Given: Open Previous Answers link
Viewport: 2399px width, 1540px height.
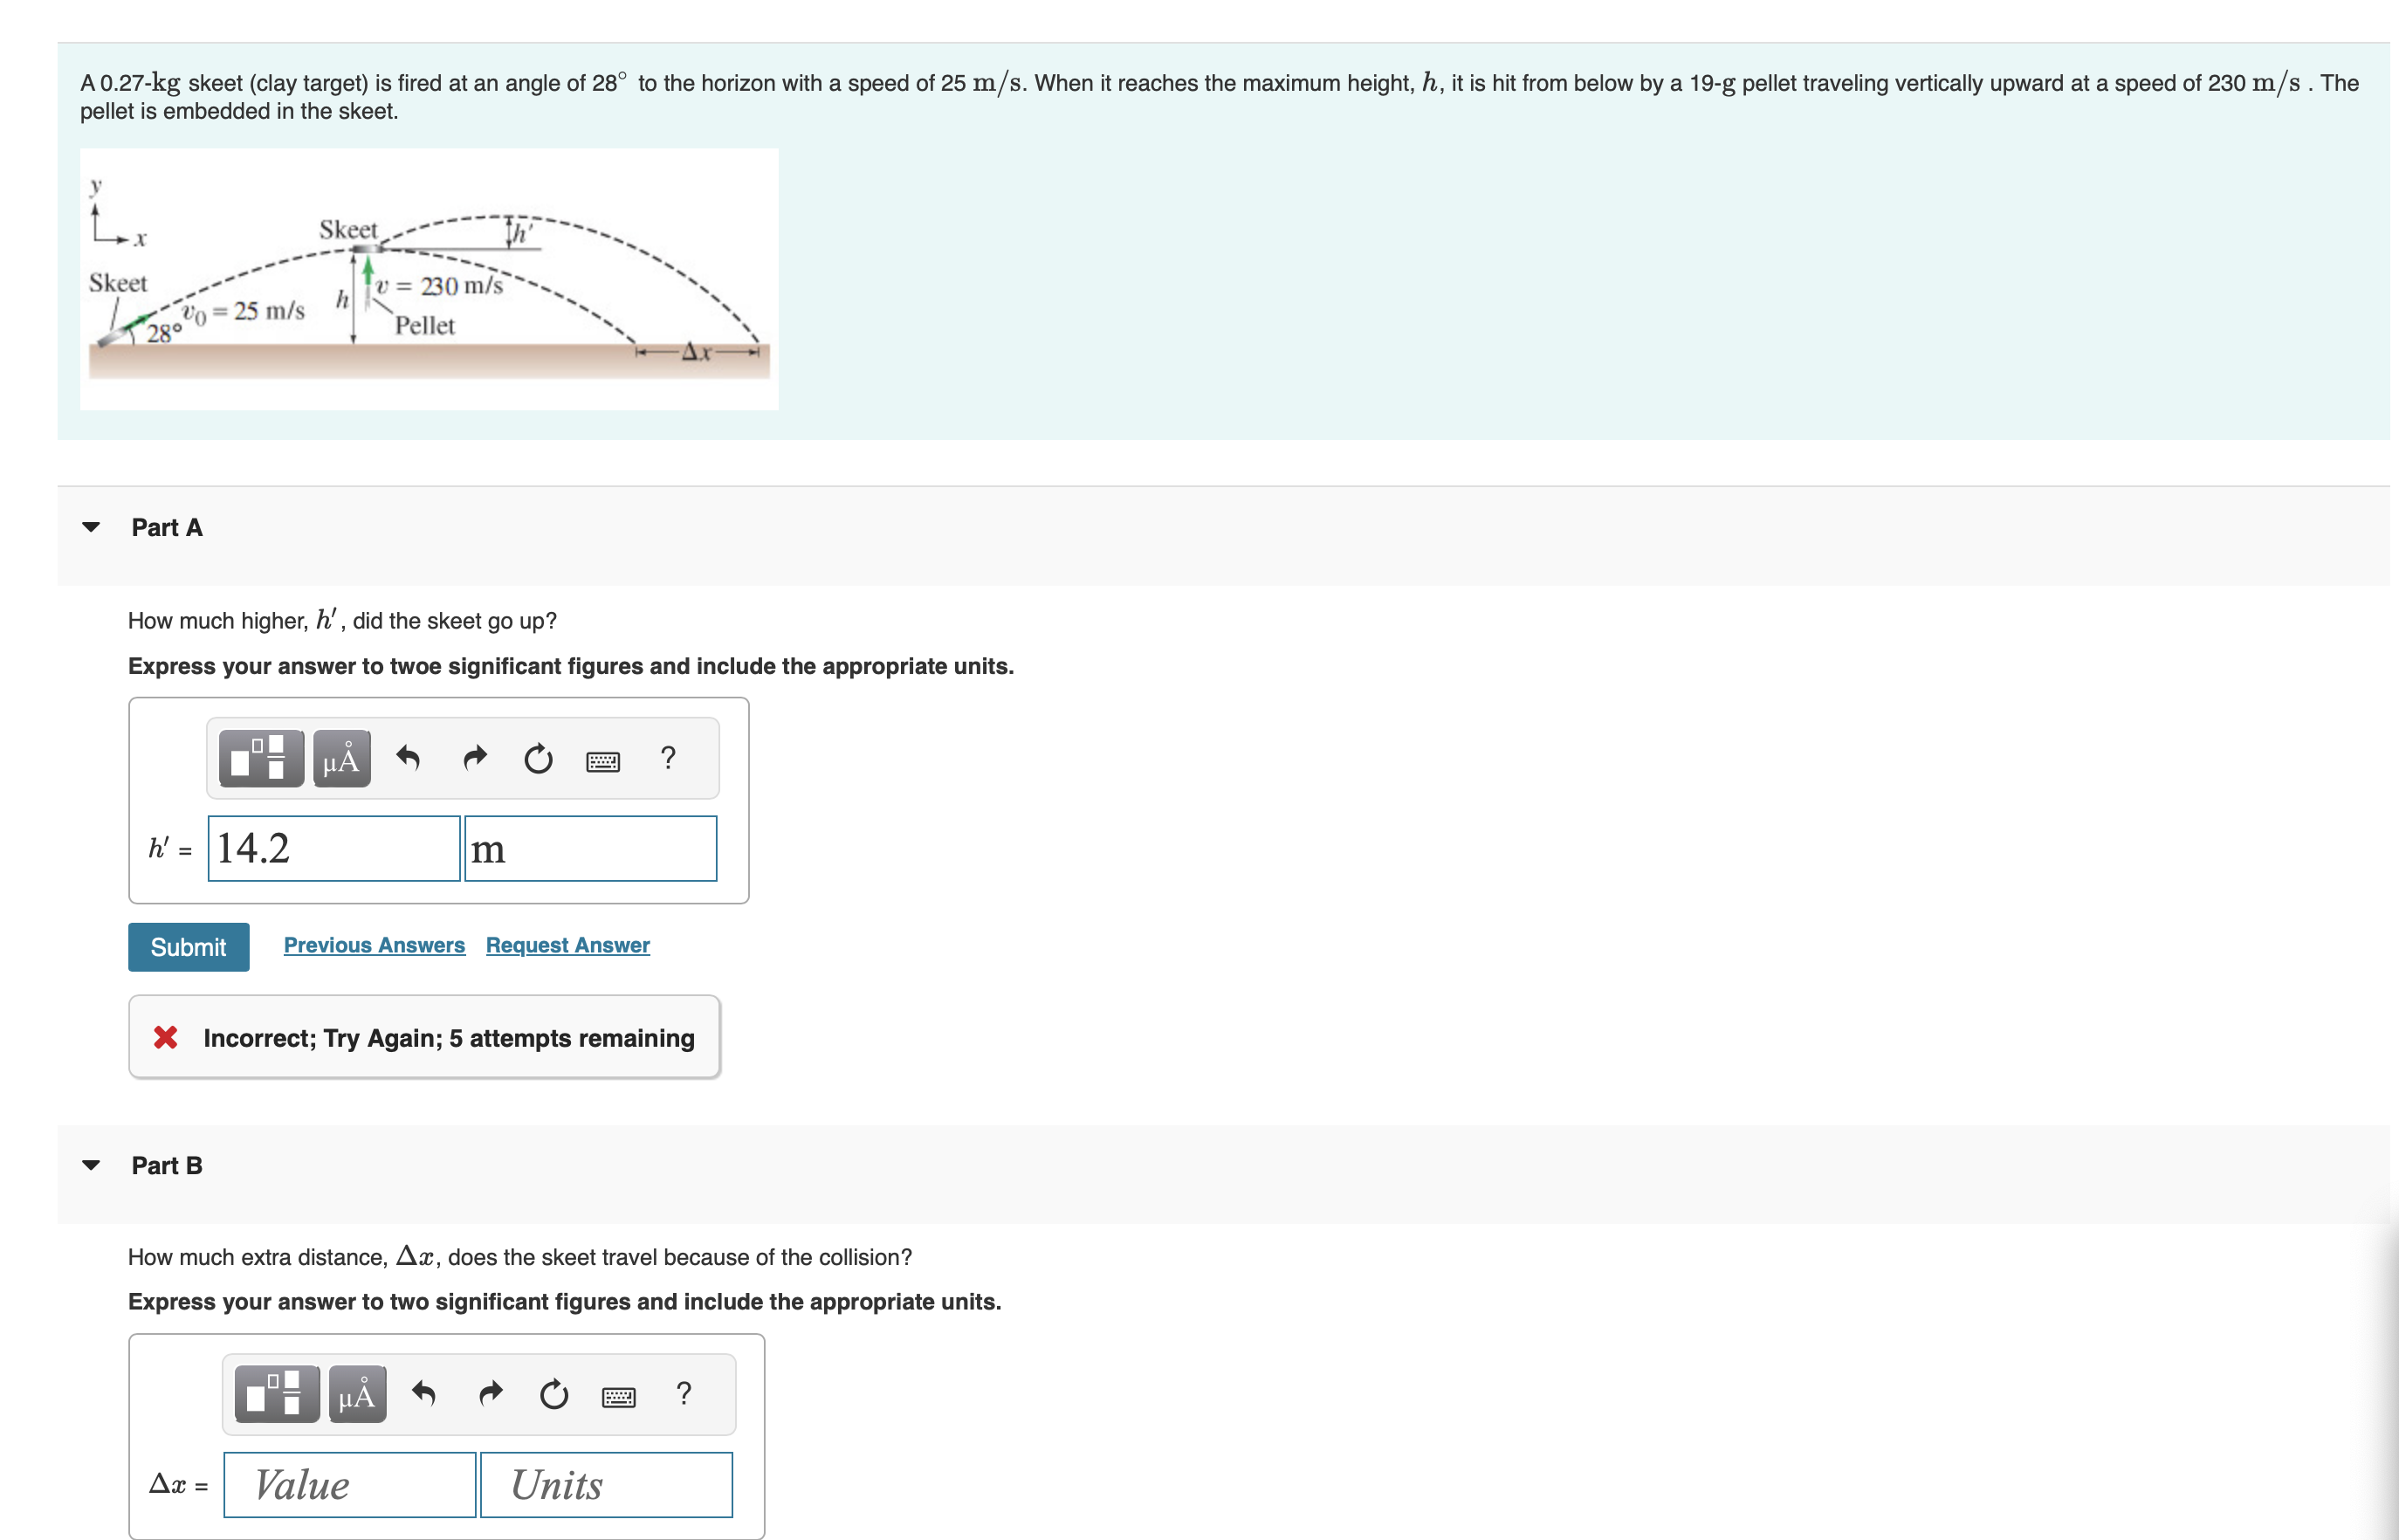Looking at the screenshot, I should (x=374, y=945).
